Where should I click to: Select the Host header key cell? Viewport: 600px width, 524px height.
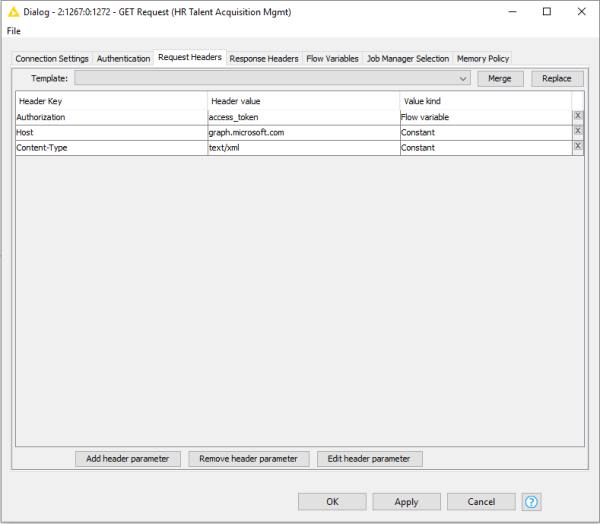(111, 132)
